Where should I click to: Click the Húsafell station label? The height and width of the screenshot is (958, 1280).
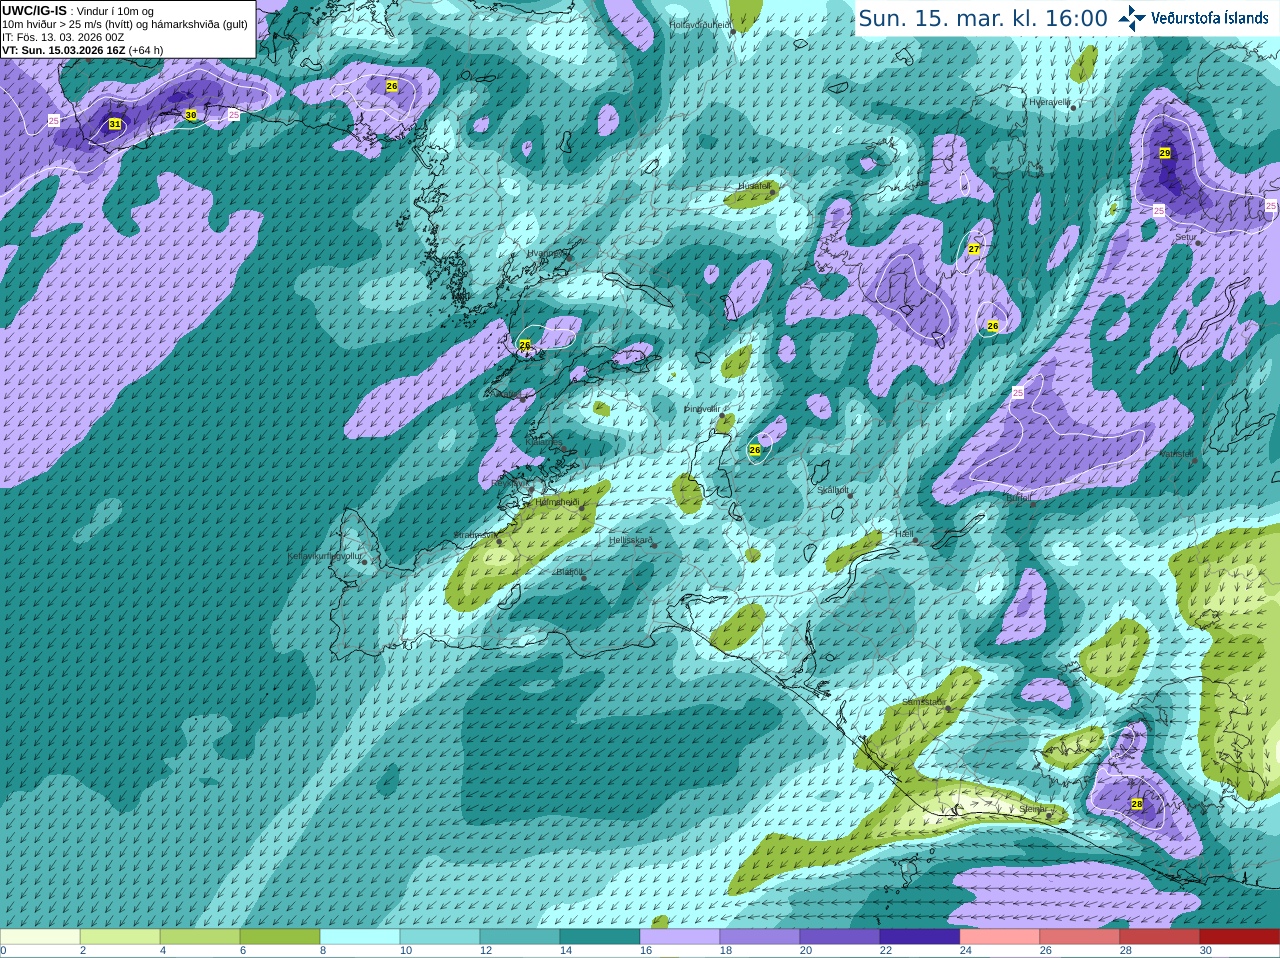point(754,186)
